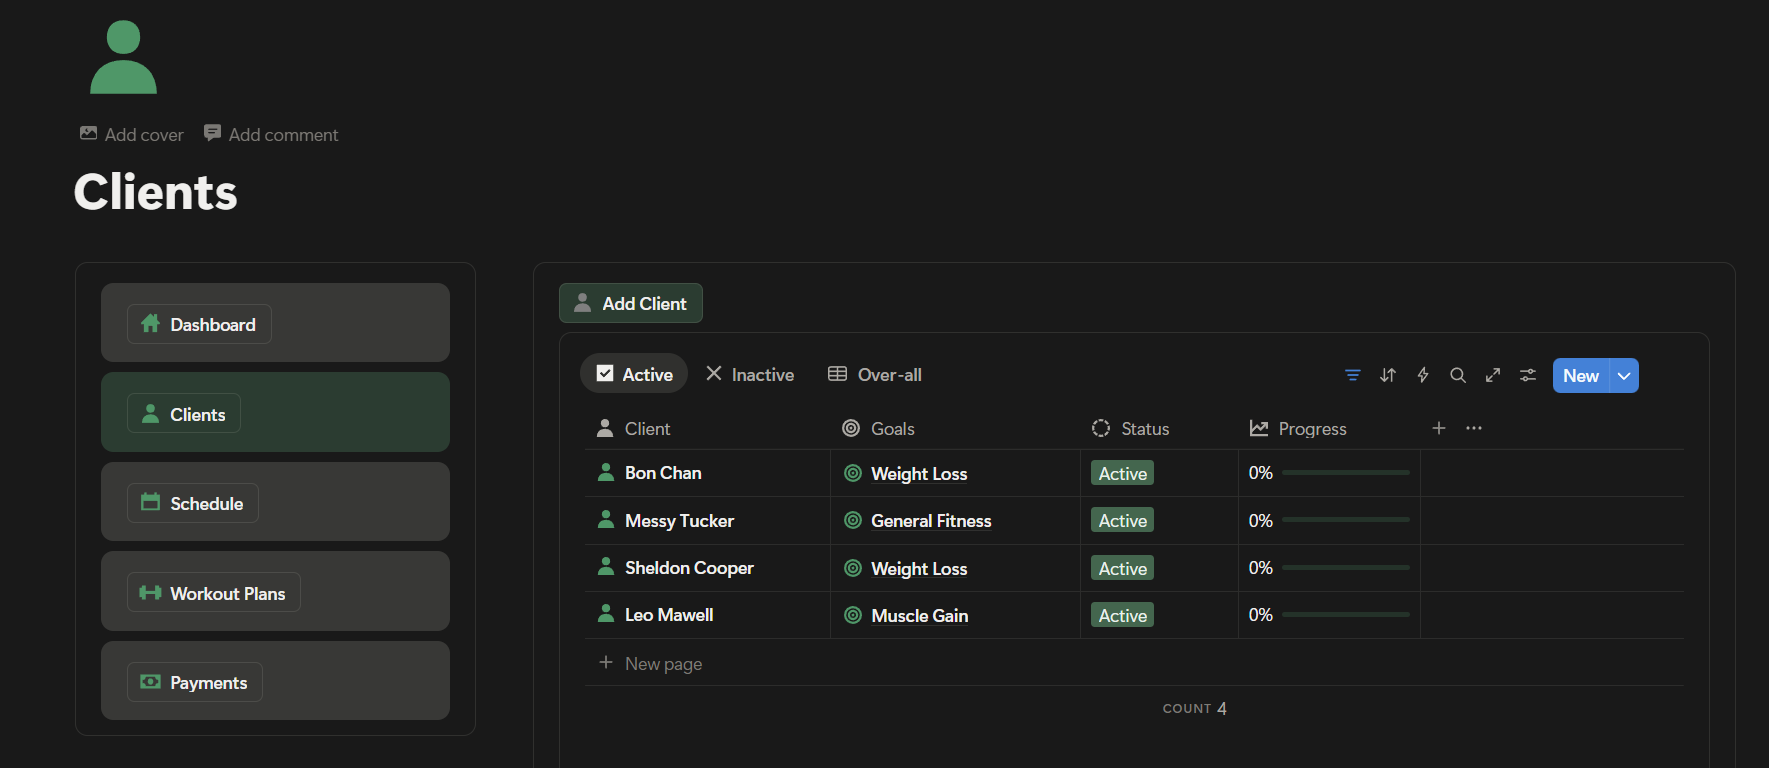Image resolution: width=1769 pixels, height=768 pixels.
Task: Open the Status column header menu
Action: click(1130, 428)
